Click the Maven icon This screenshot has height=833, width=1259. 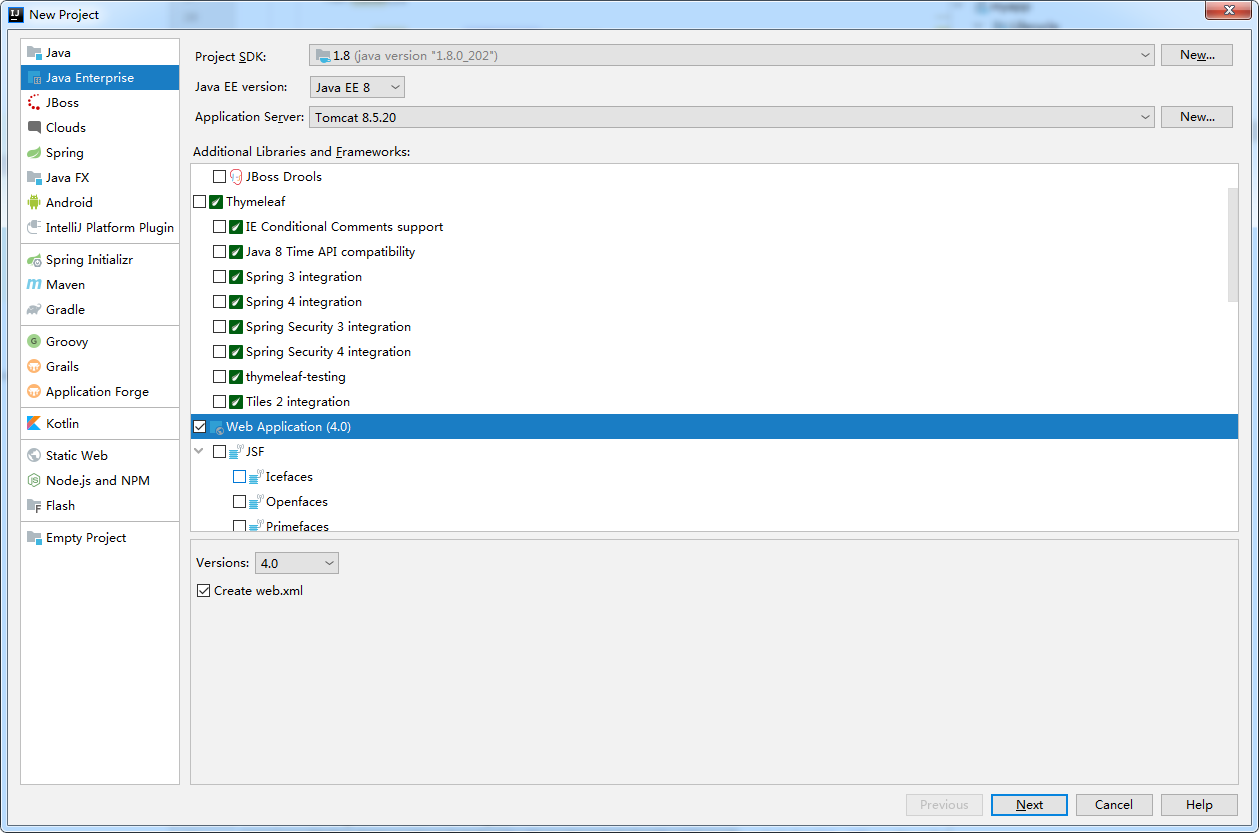[35, 284]
